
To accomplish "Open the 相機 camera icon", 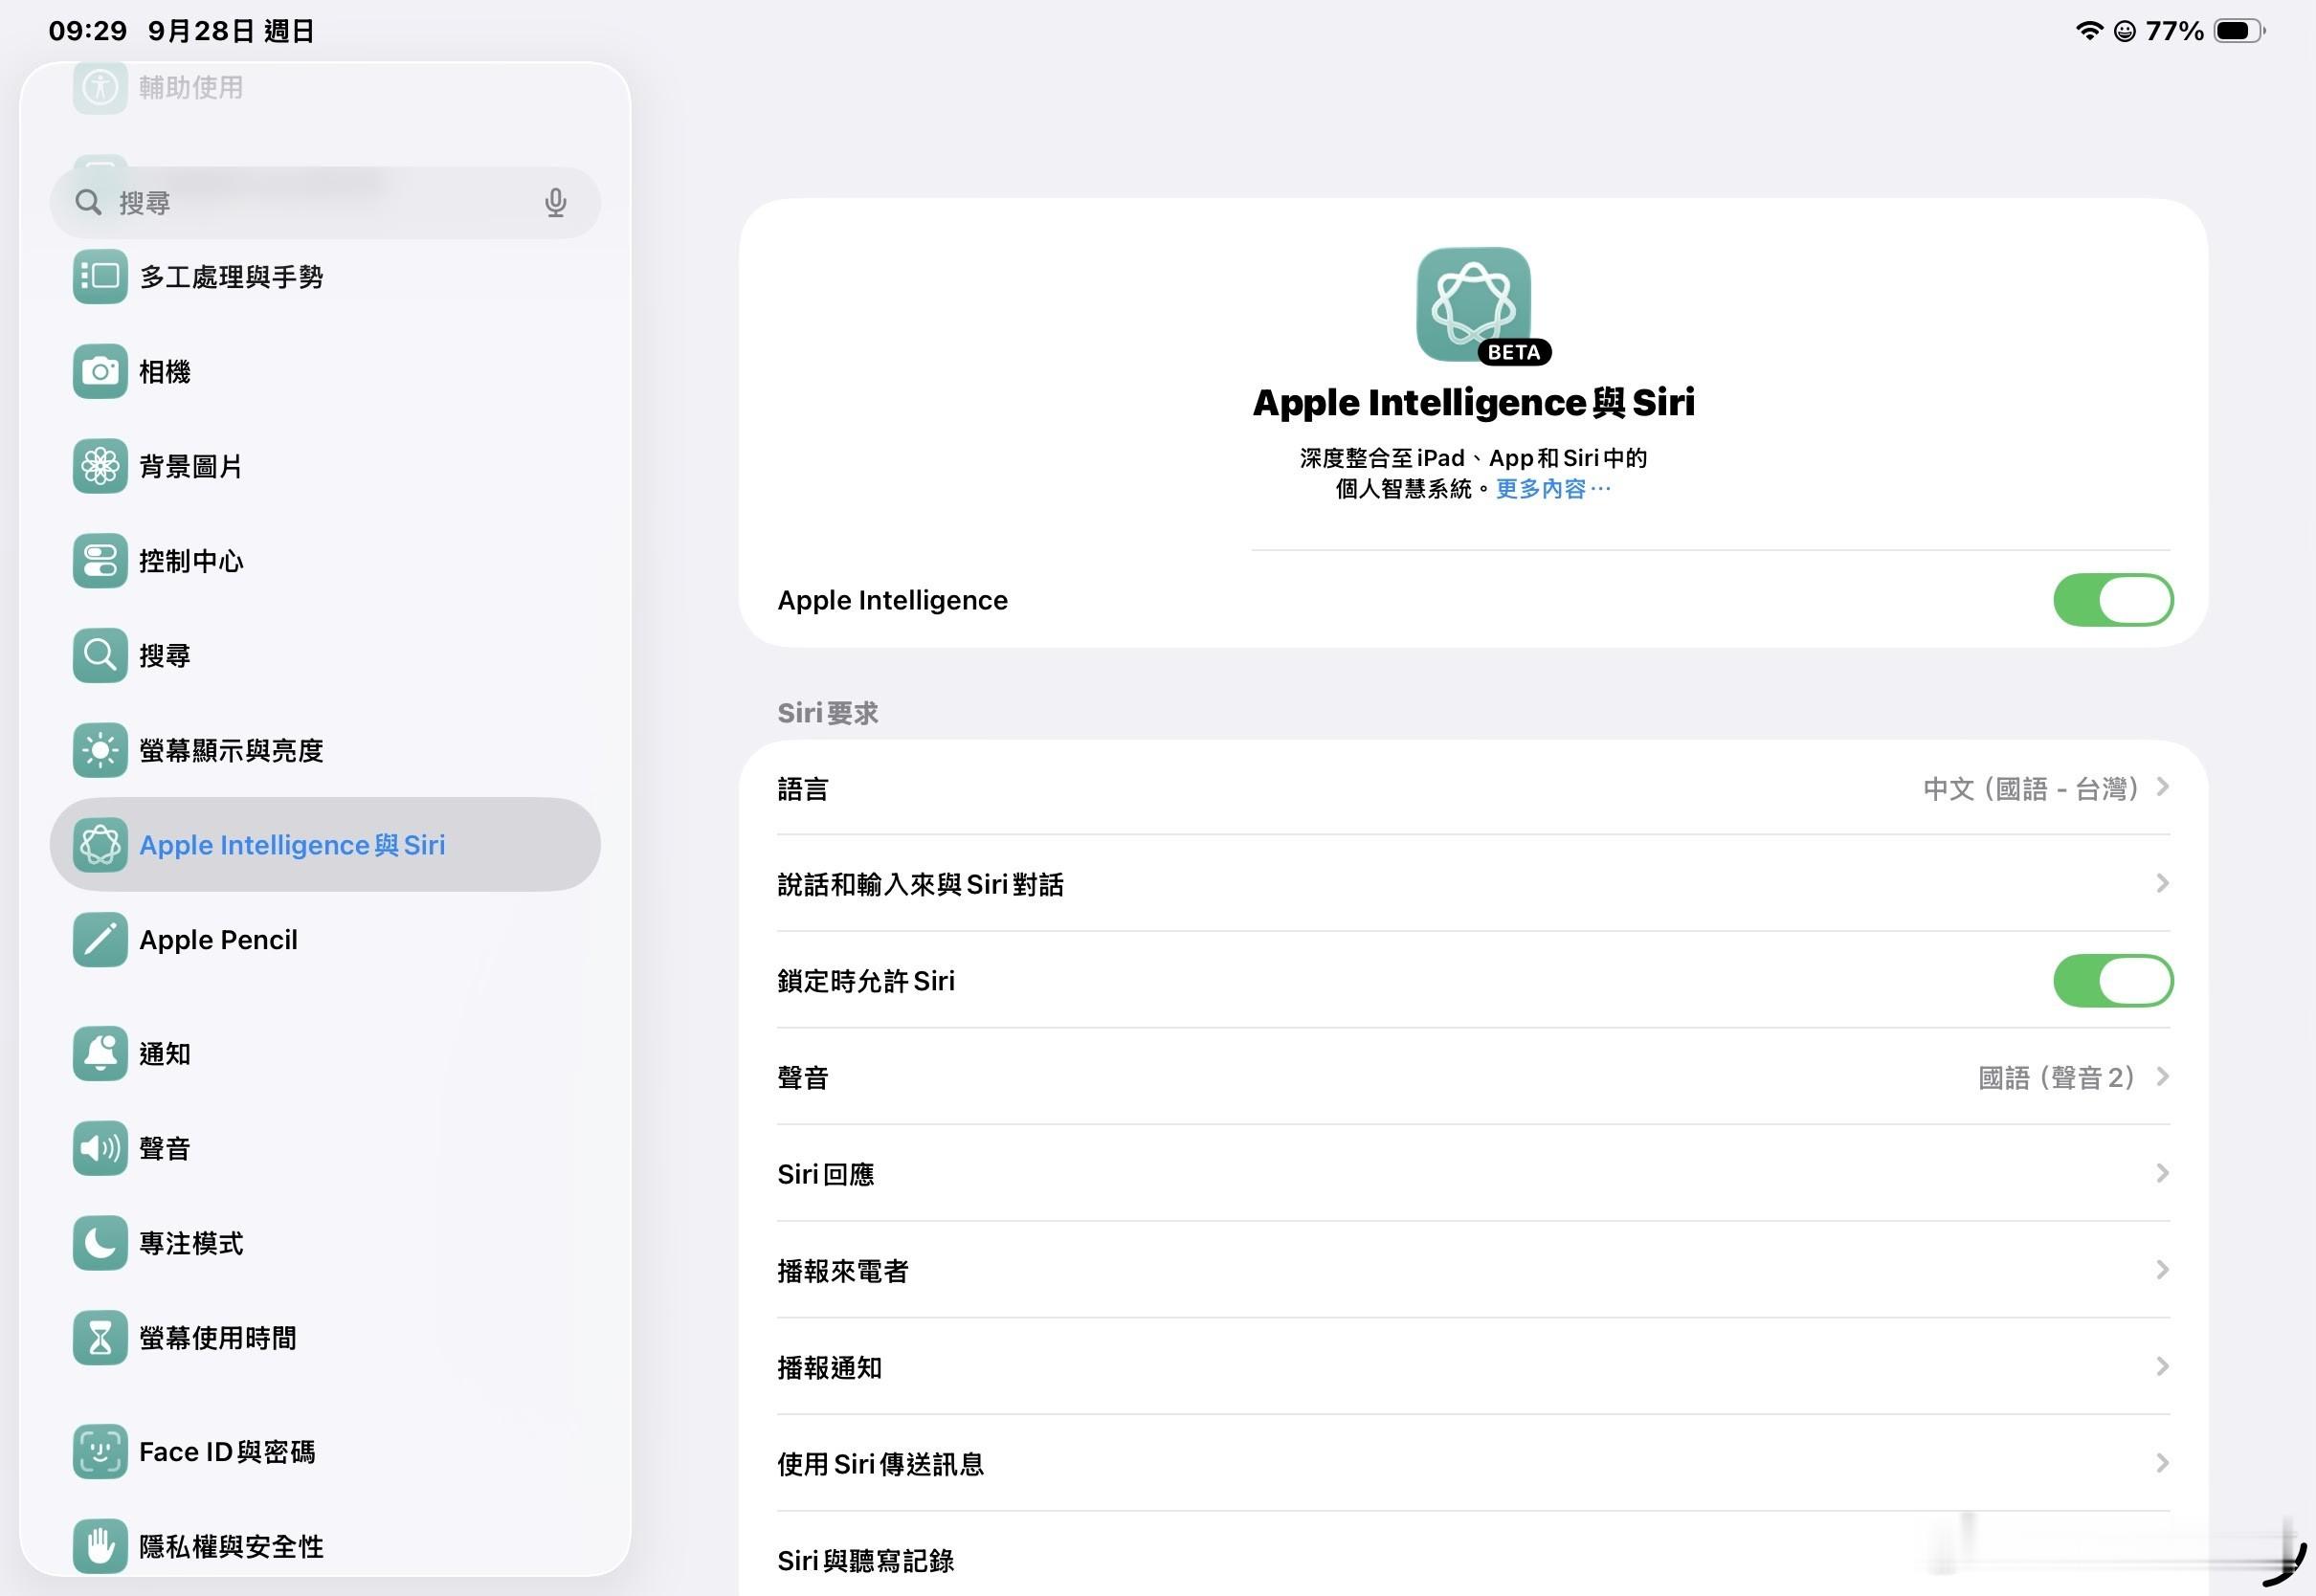I will click(x=100, y=371).
